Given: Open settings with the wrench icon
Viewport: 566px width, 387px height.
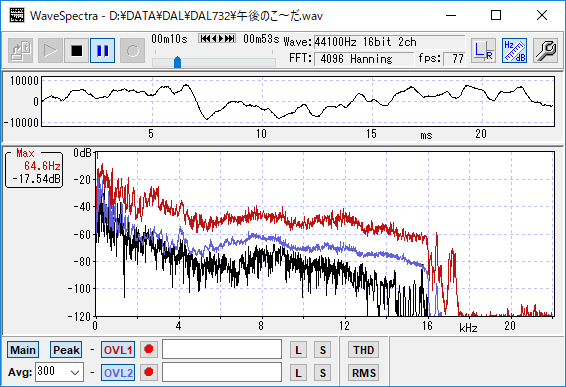Looking at the screenshot, I should pos(545,51).
